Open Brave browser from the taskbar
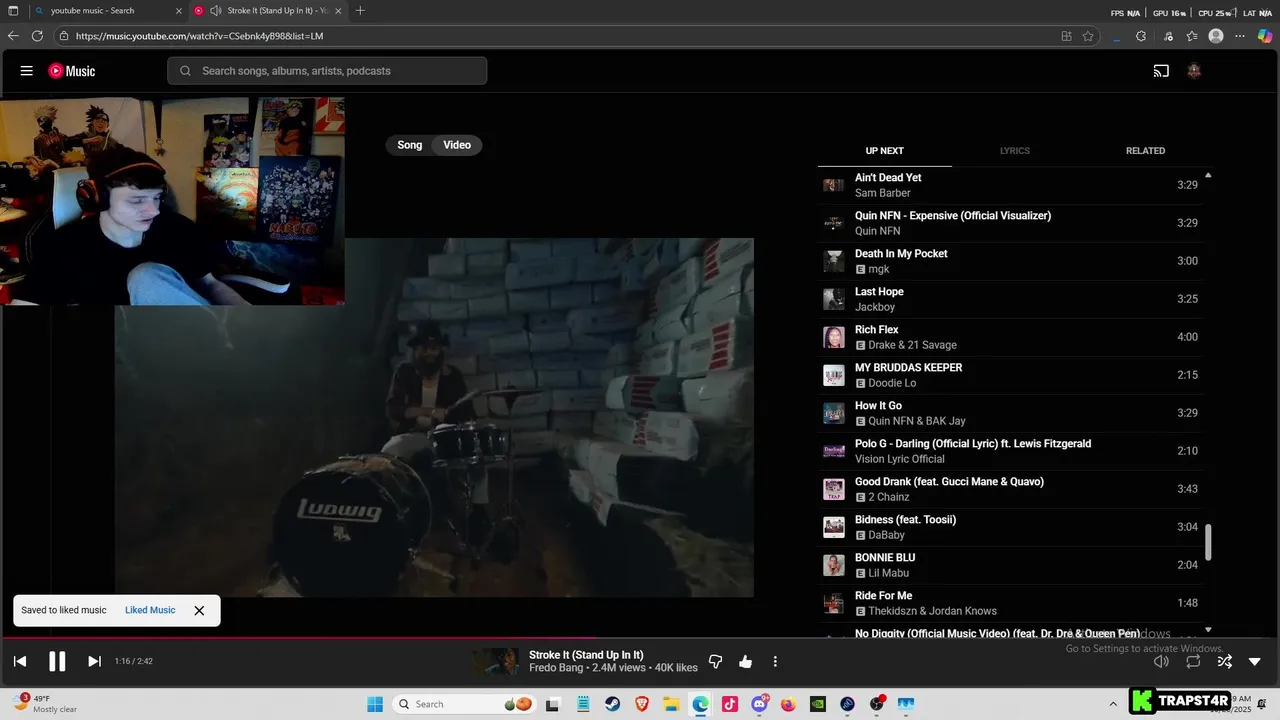This screenshot has height=720, width=1280. [642, 704]
